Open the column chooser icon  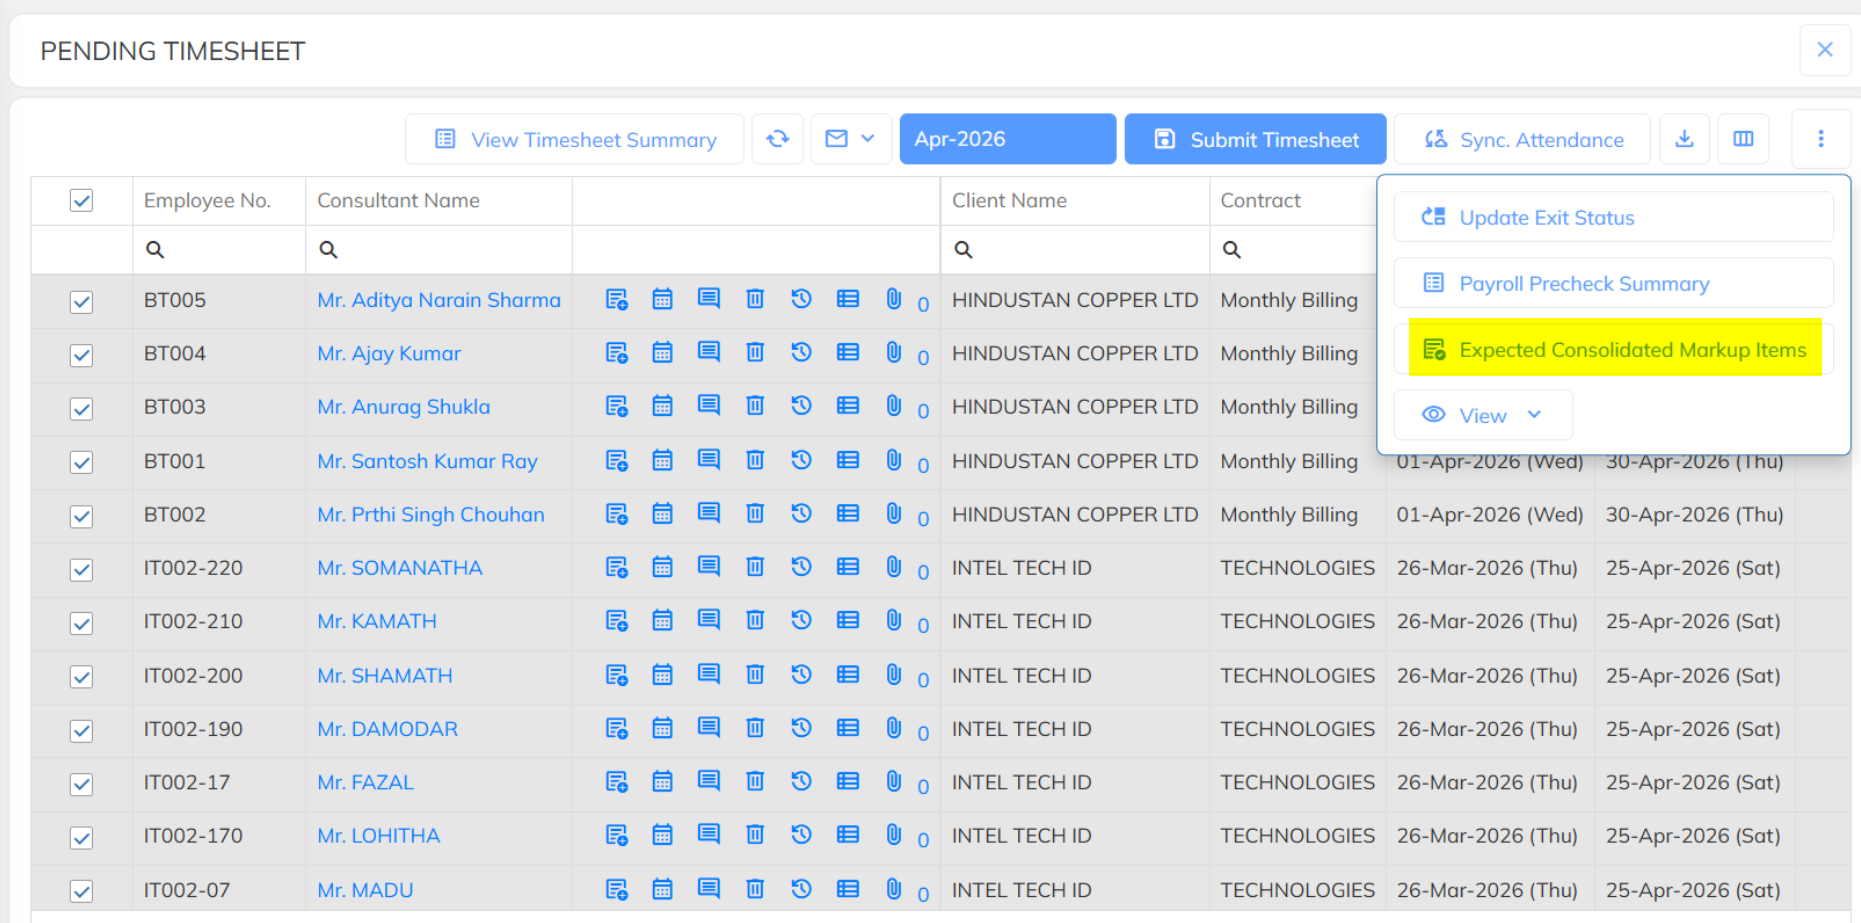coord(1743,139)
